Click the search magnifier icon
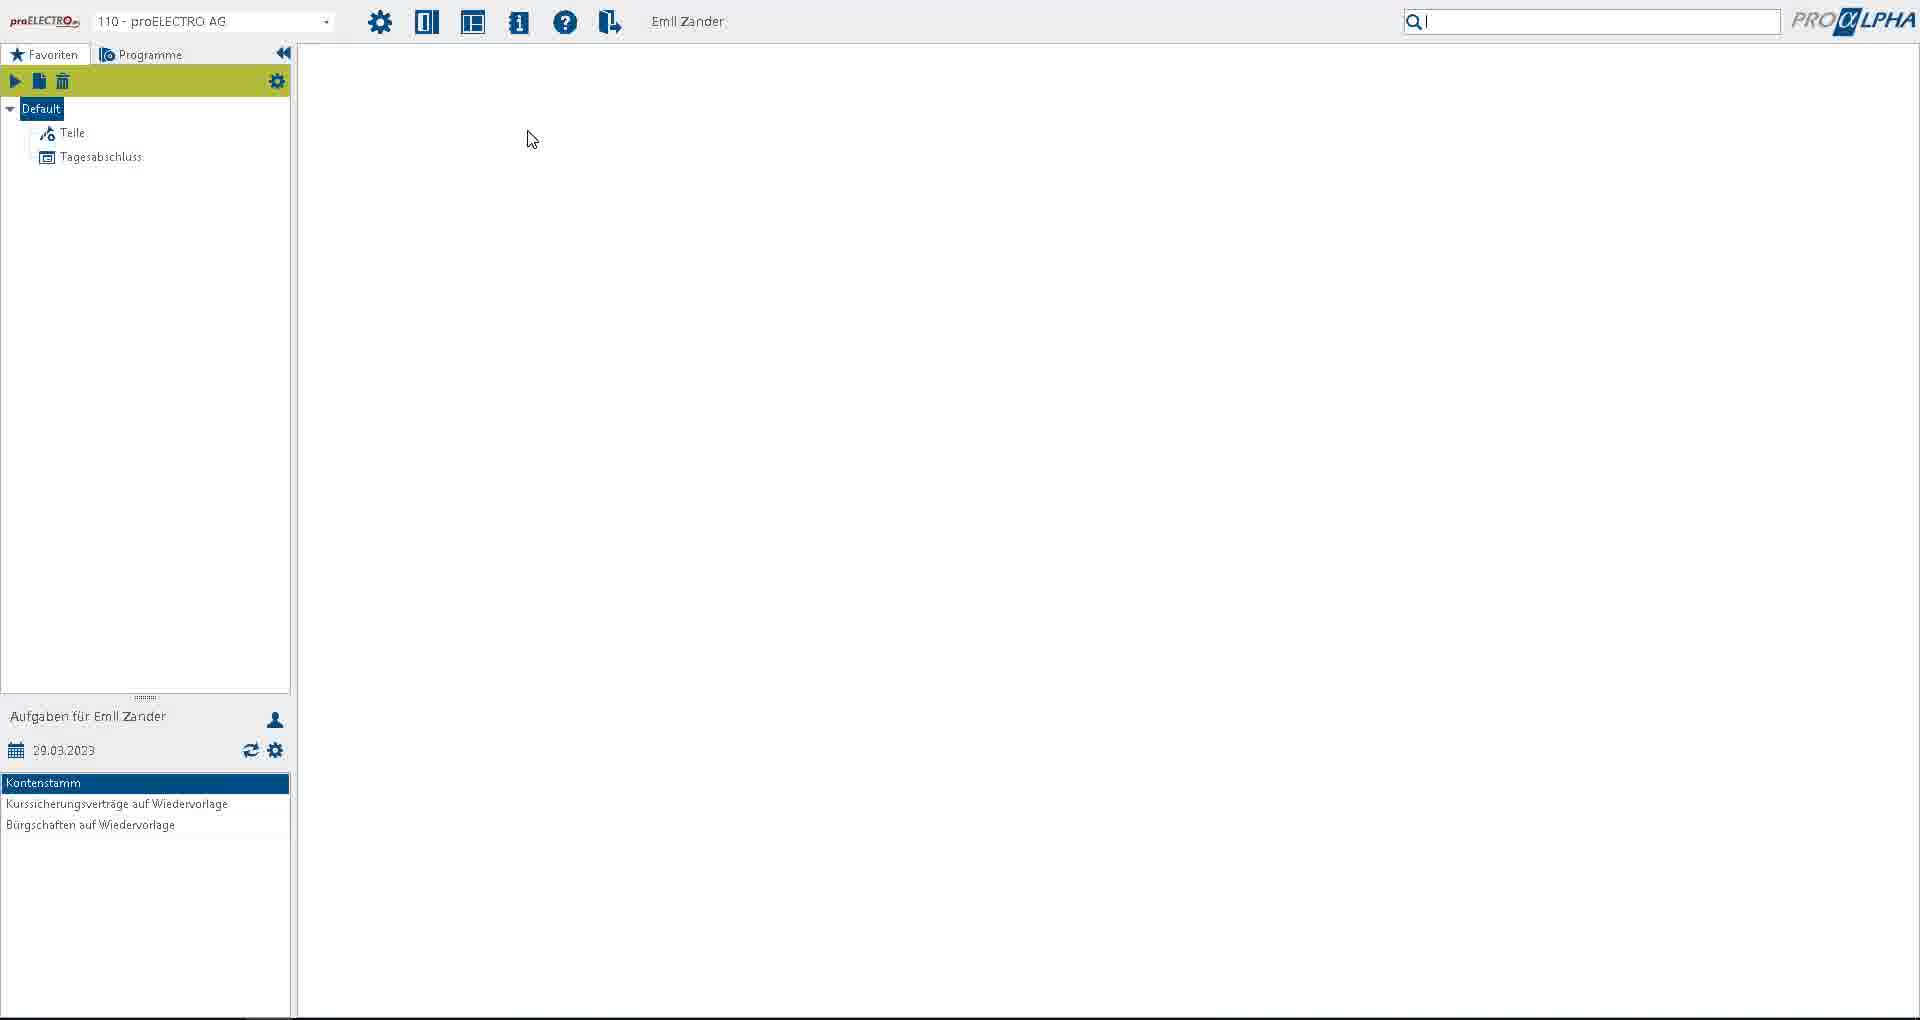The image size is (1920, 1020). (1414, 22)
